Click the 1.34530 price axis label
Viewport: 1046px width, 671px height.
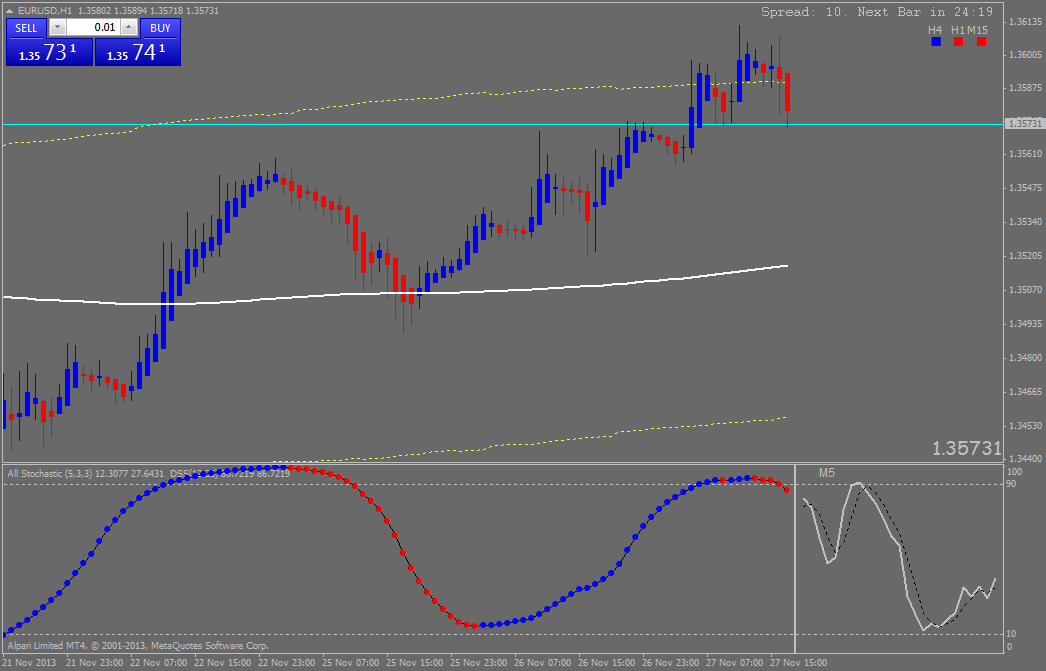1025,426
